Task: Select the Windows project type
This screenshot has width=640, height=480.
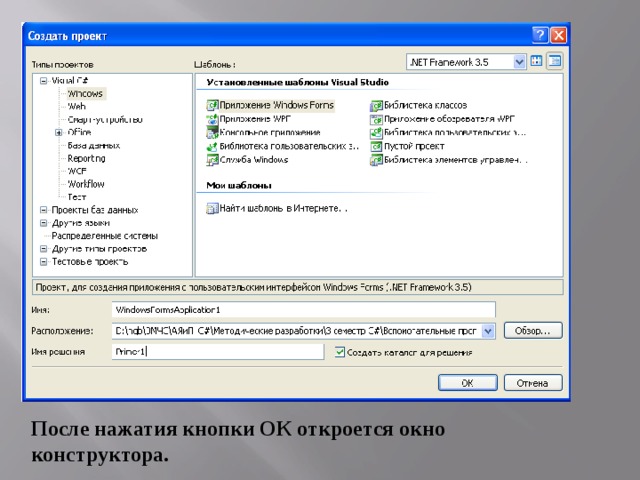Action: point(85,93)
